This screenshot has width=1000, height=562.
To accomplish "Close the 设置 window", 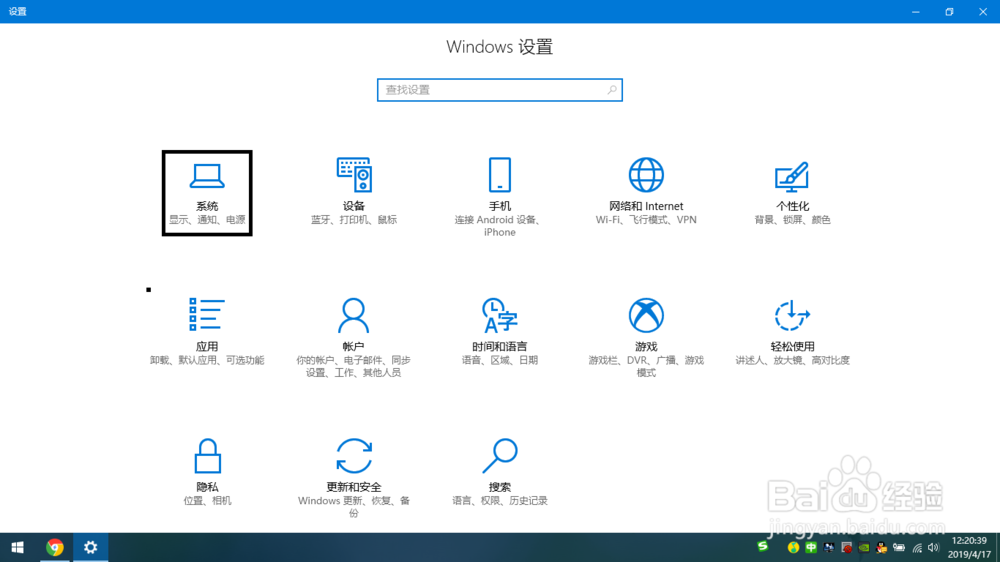I will tap(983, 11).
